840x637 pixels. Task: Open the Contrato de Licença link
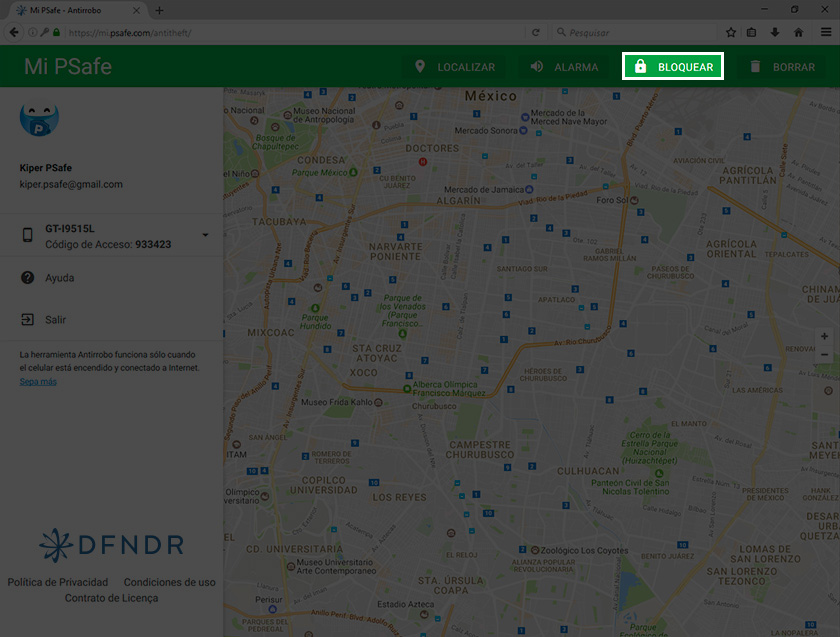(111, 598)
